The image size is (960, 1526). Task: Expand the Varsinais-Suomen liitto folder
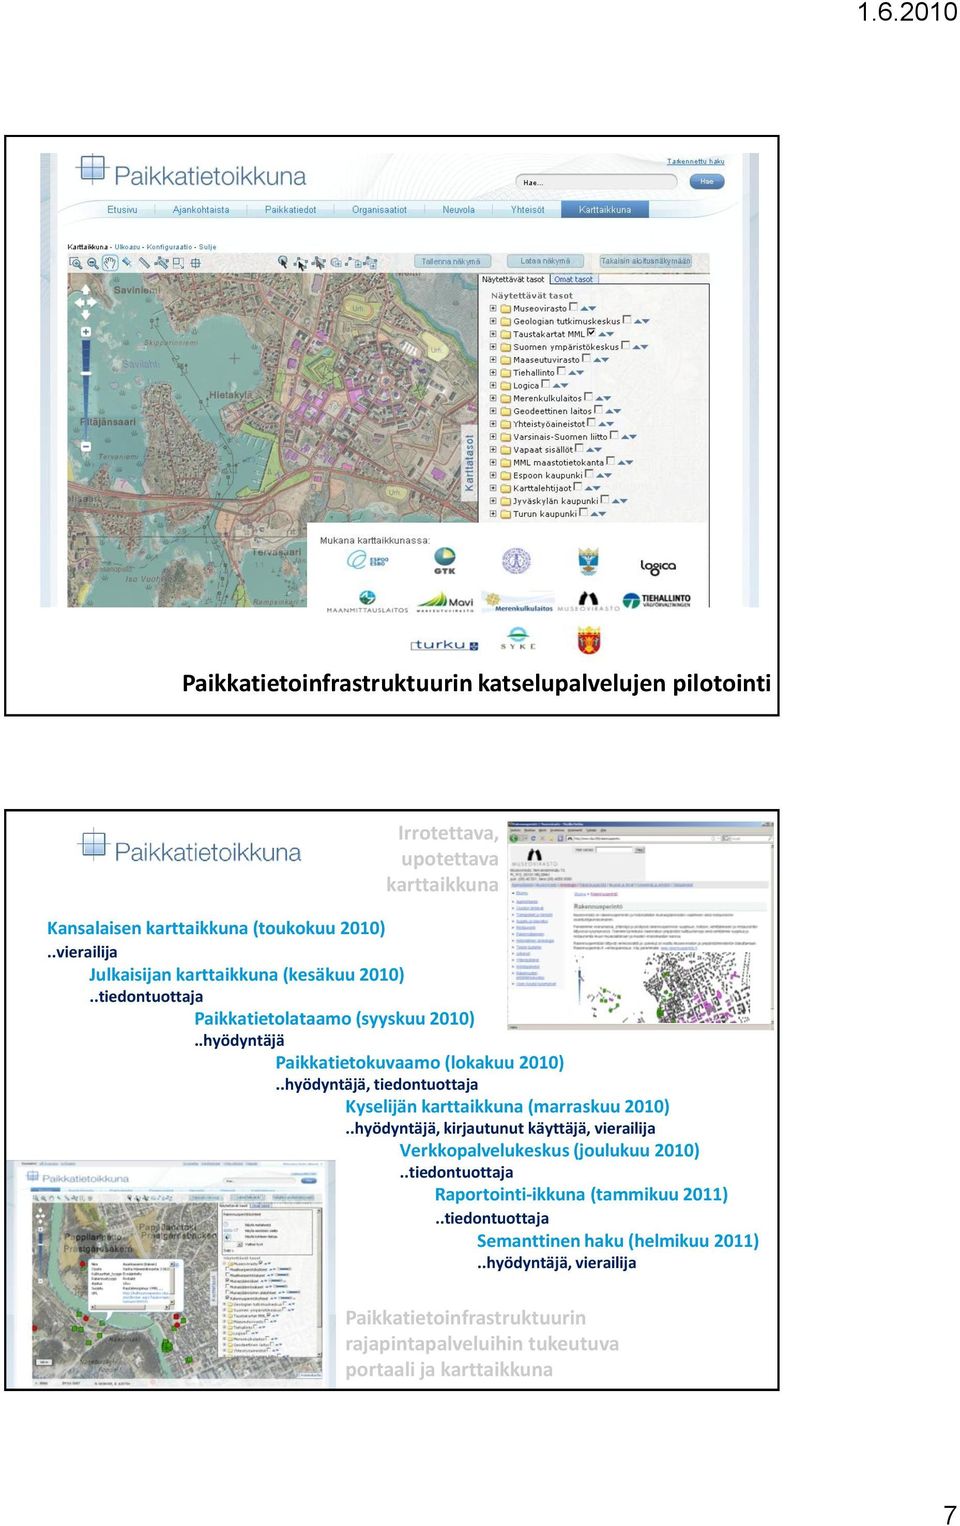pyautogui.click(x=493, y=437)
